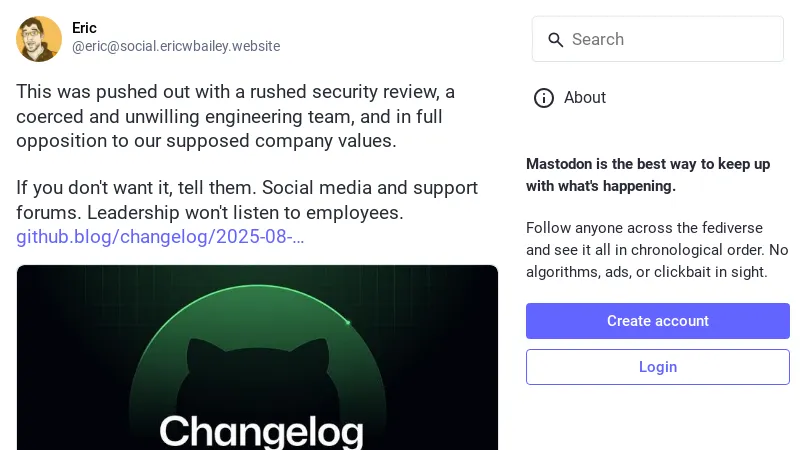Click the "algorithms, ads, or clickbait" line
This screenshot has width=800, height=450.
(x=646, y=272)
